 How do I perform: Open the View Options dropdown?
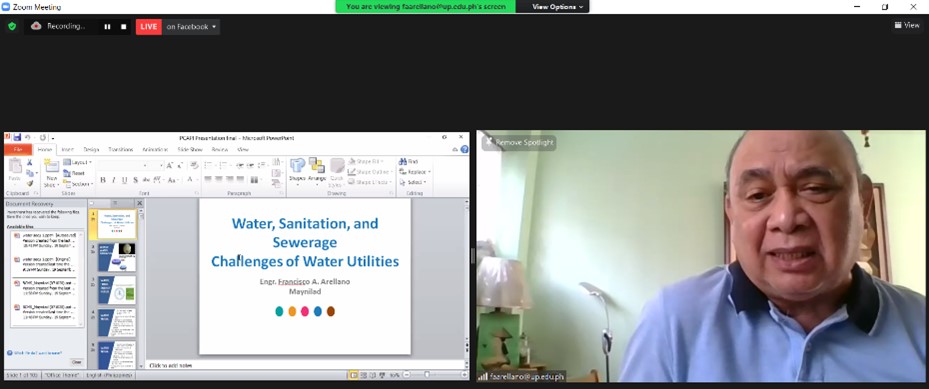[557, 7]
